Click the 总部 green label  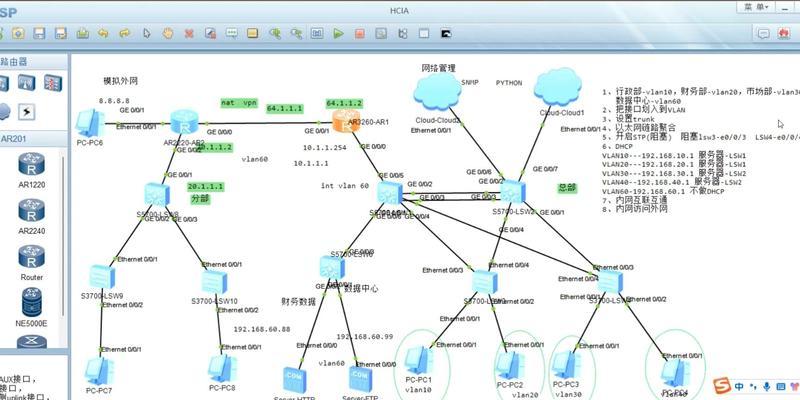point(567,188)
